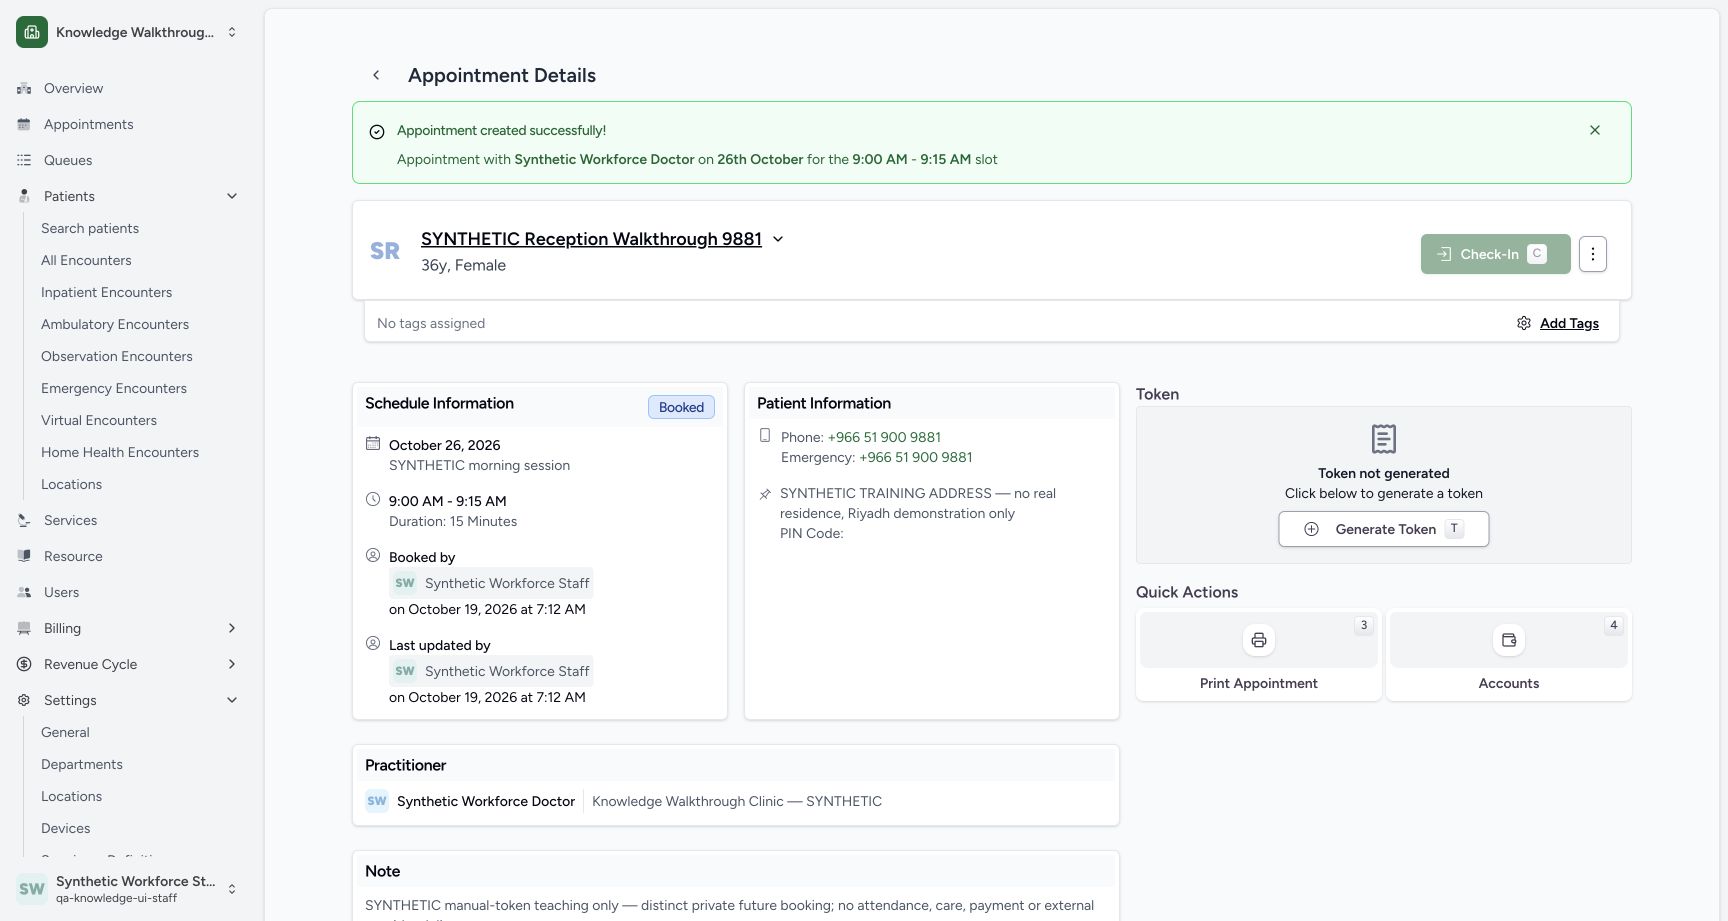This screenshot has height=921, width=1728.
Task: Collapse the Settings sidebar section
Action: click(x=128, y=700)
